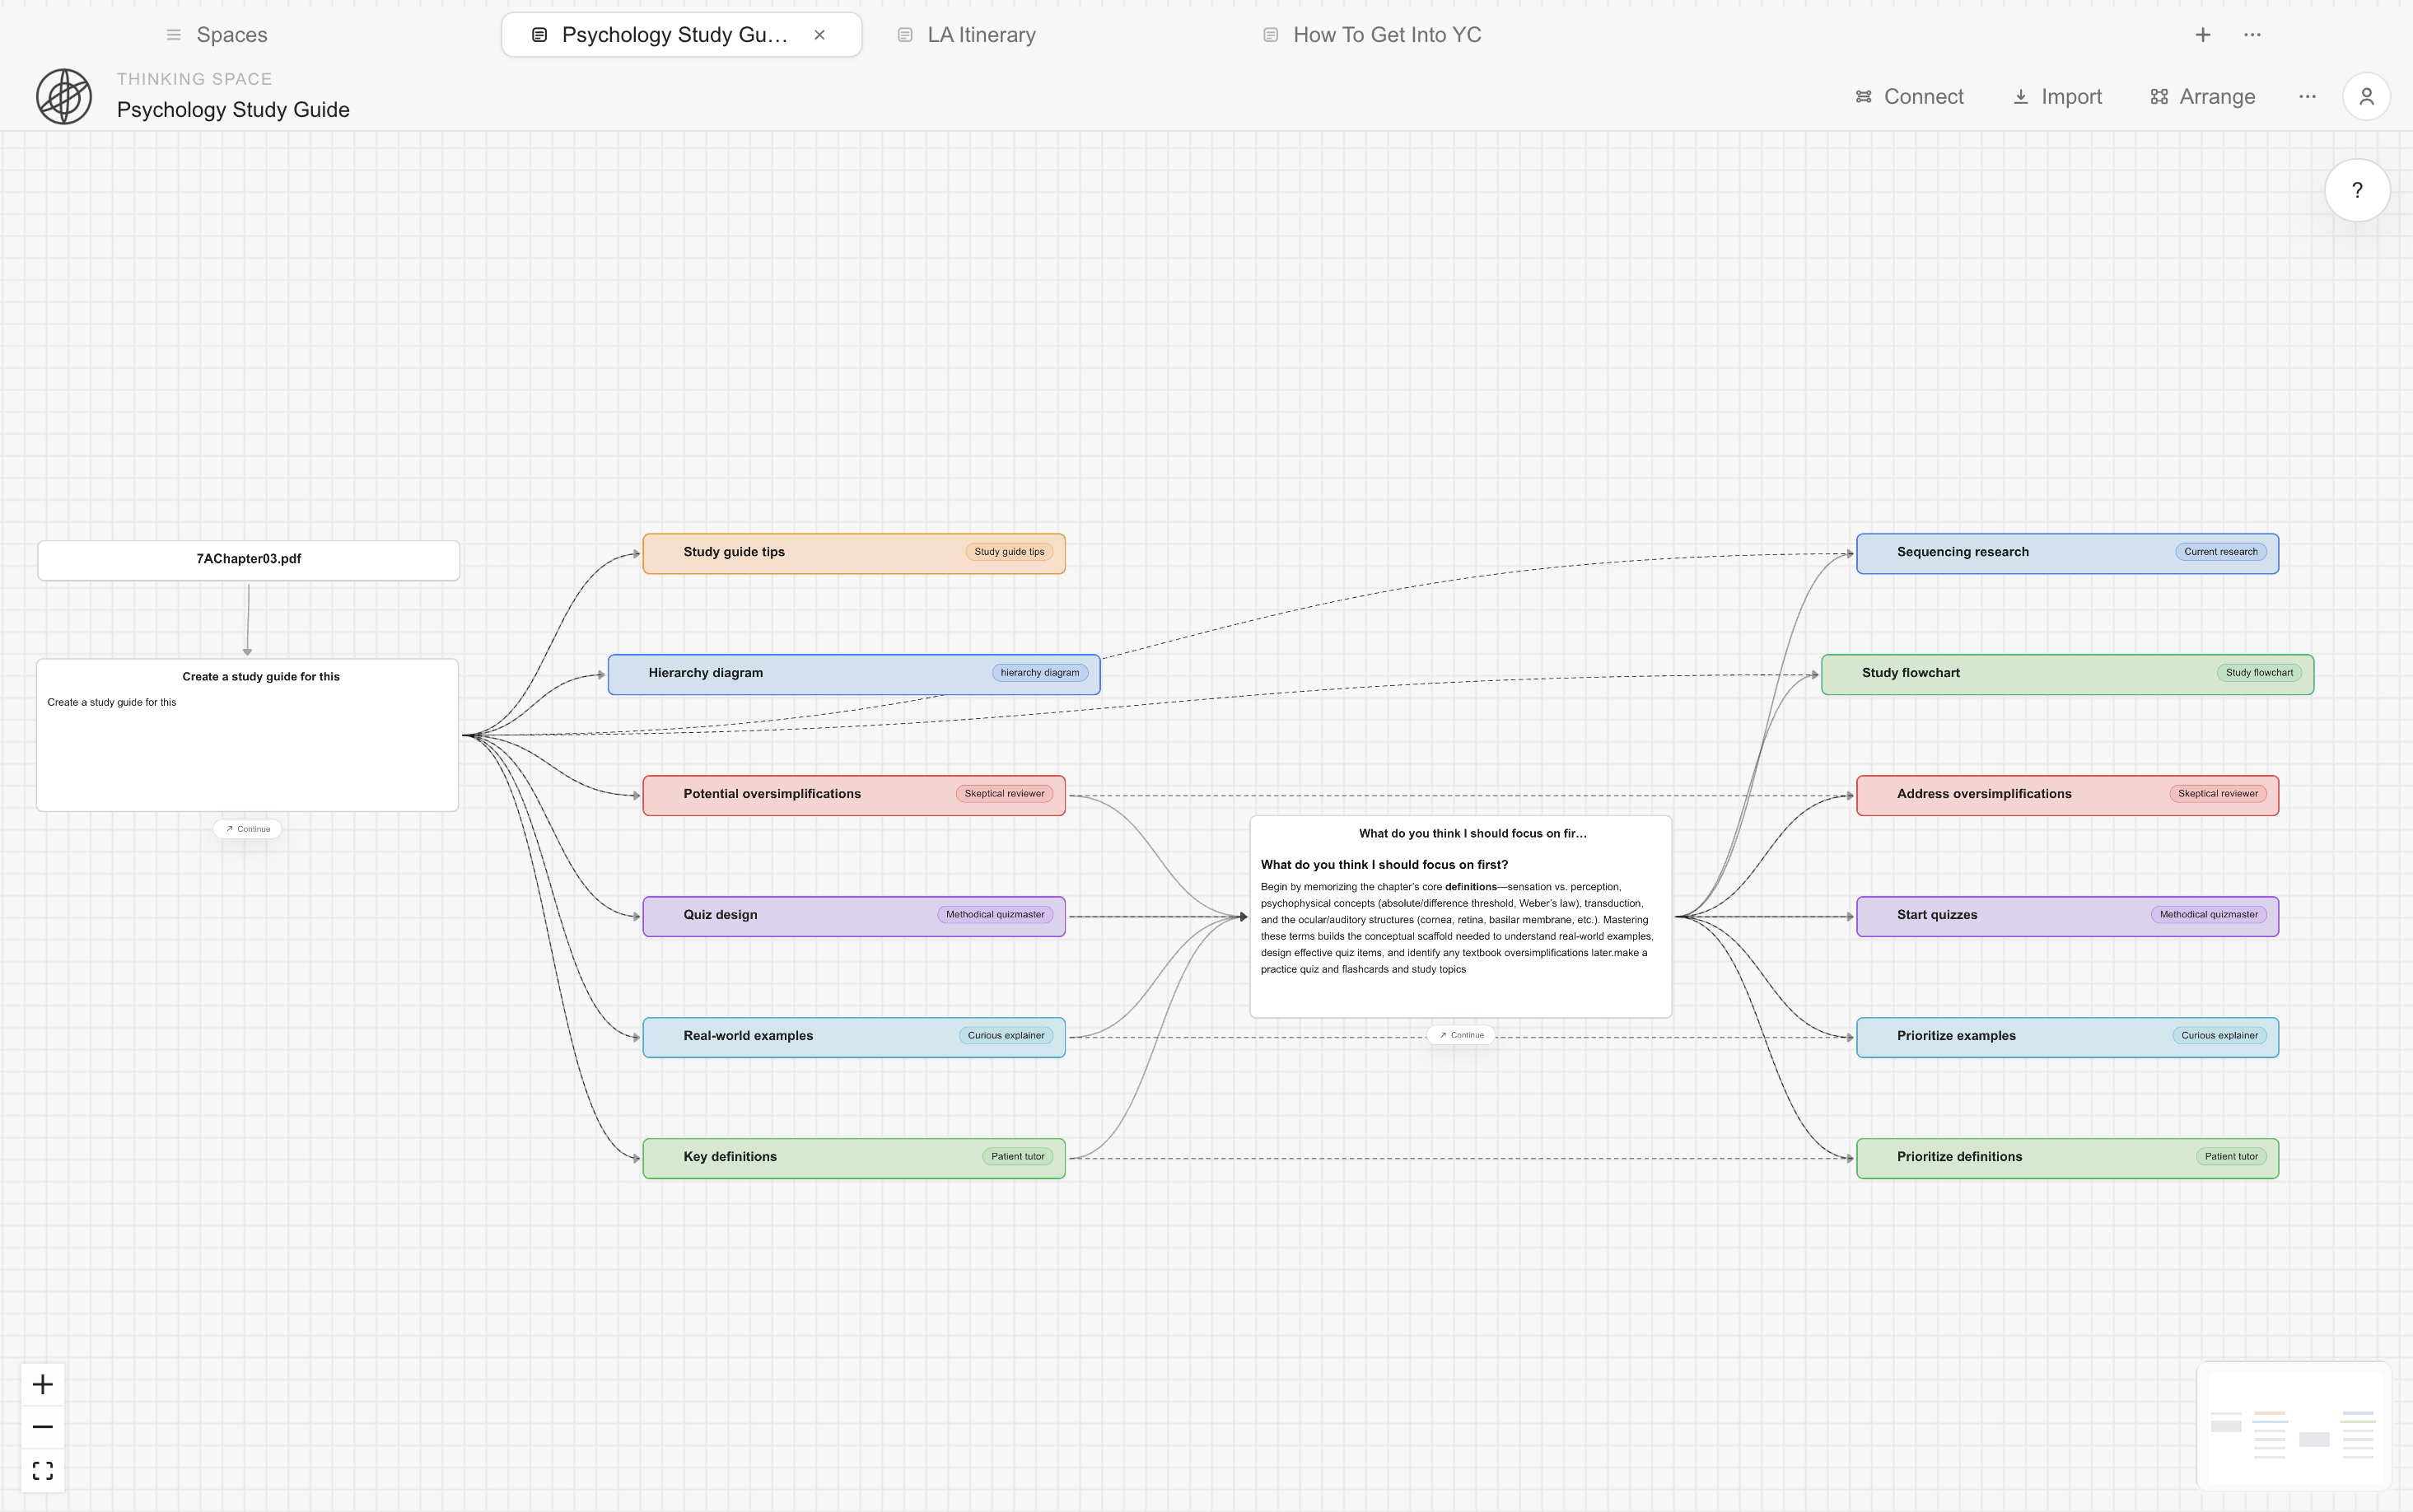Fit canvas to screen icon

[42, 1470]
